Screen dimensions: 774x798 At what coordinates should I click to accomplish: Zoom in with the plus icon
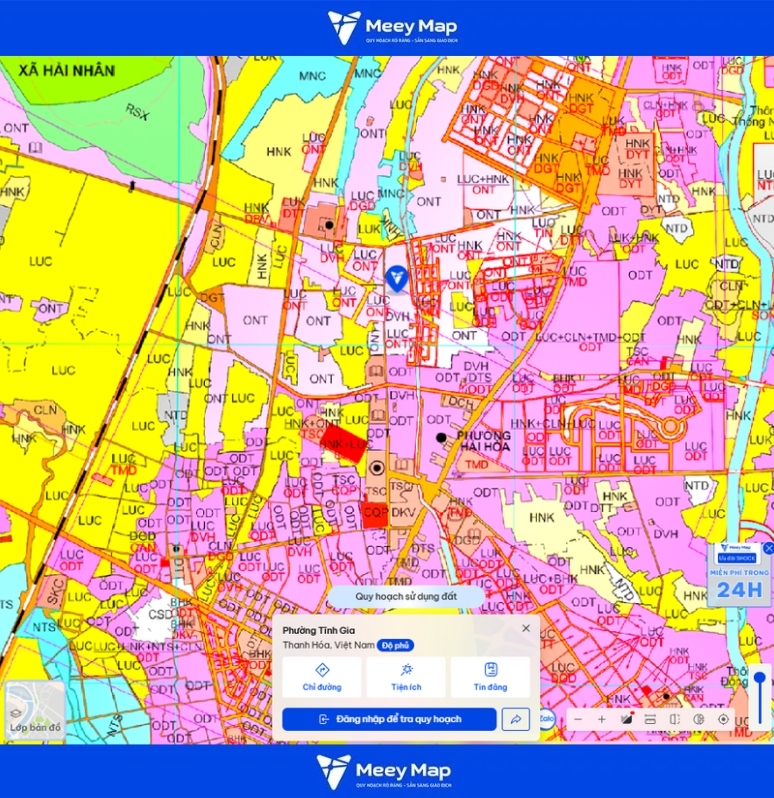[601, 719]
